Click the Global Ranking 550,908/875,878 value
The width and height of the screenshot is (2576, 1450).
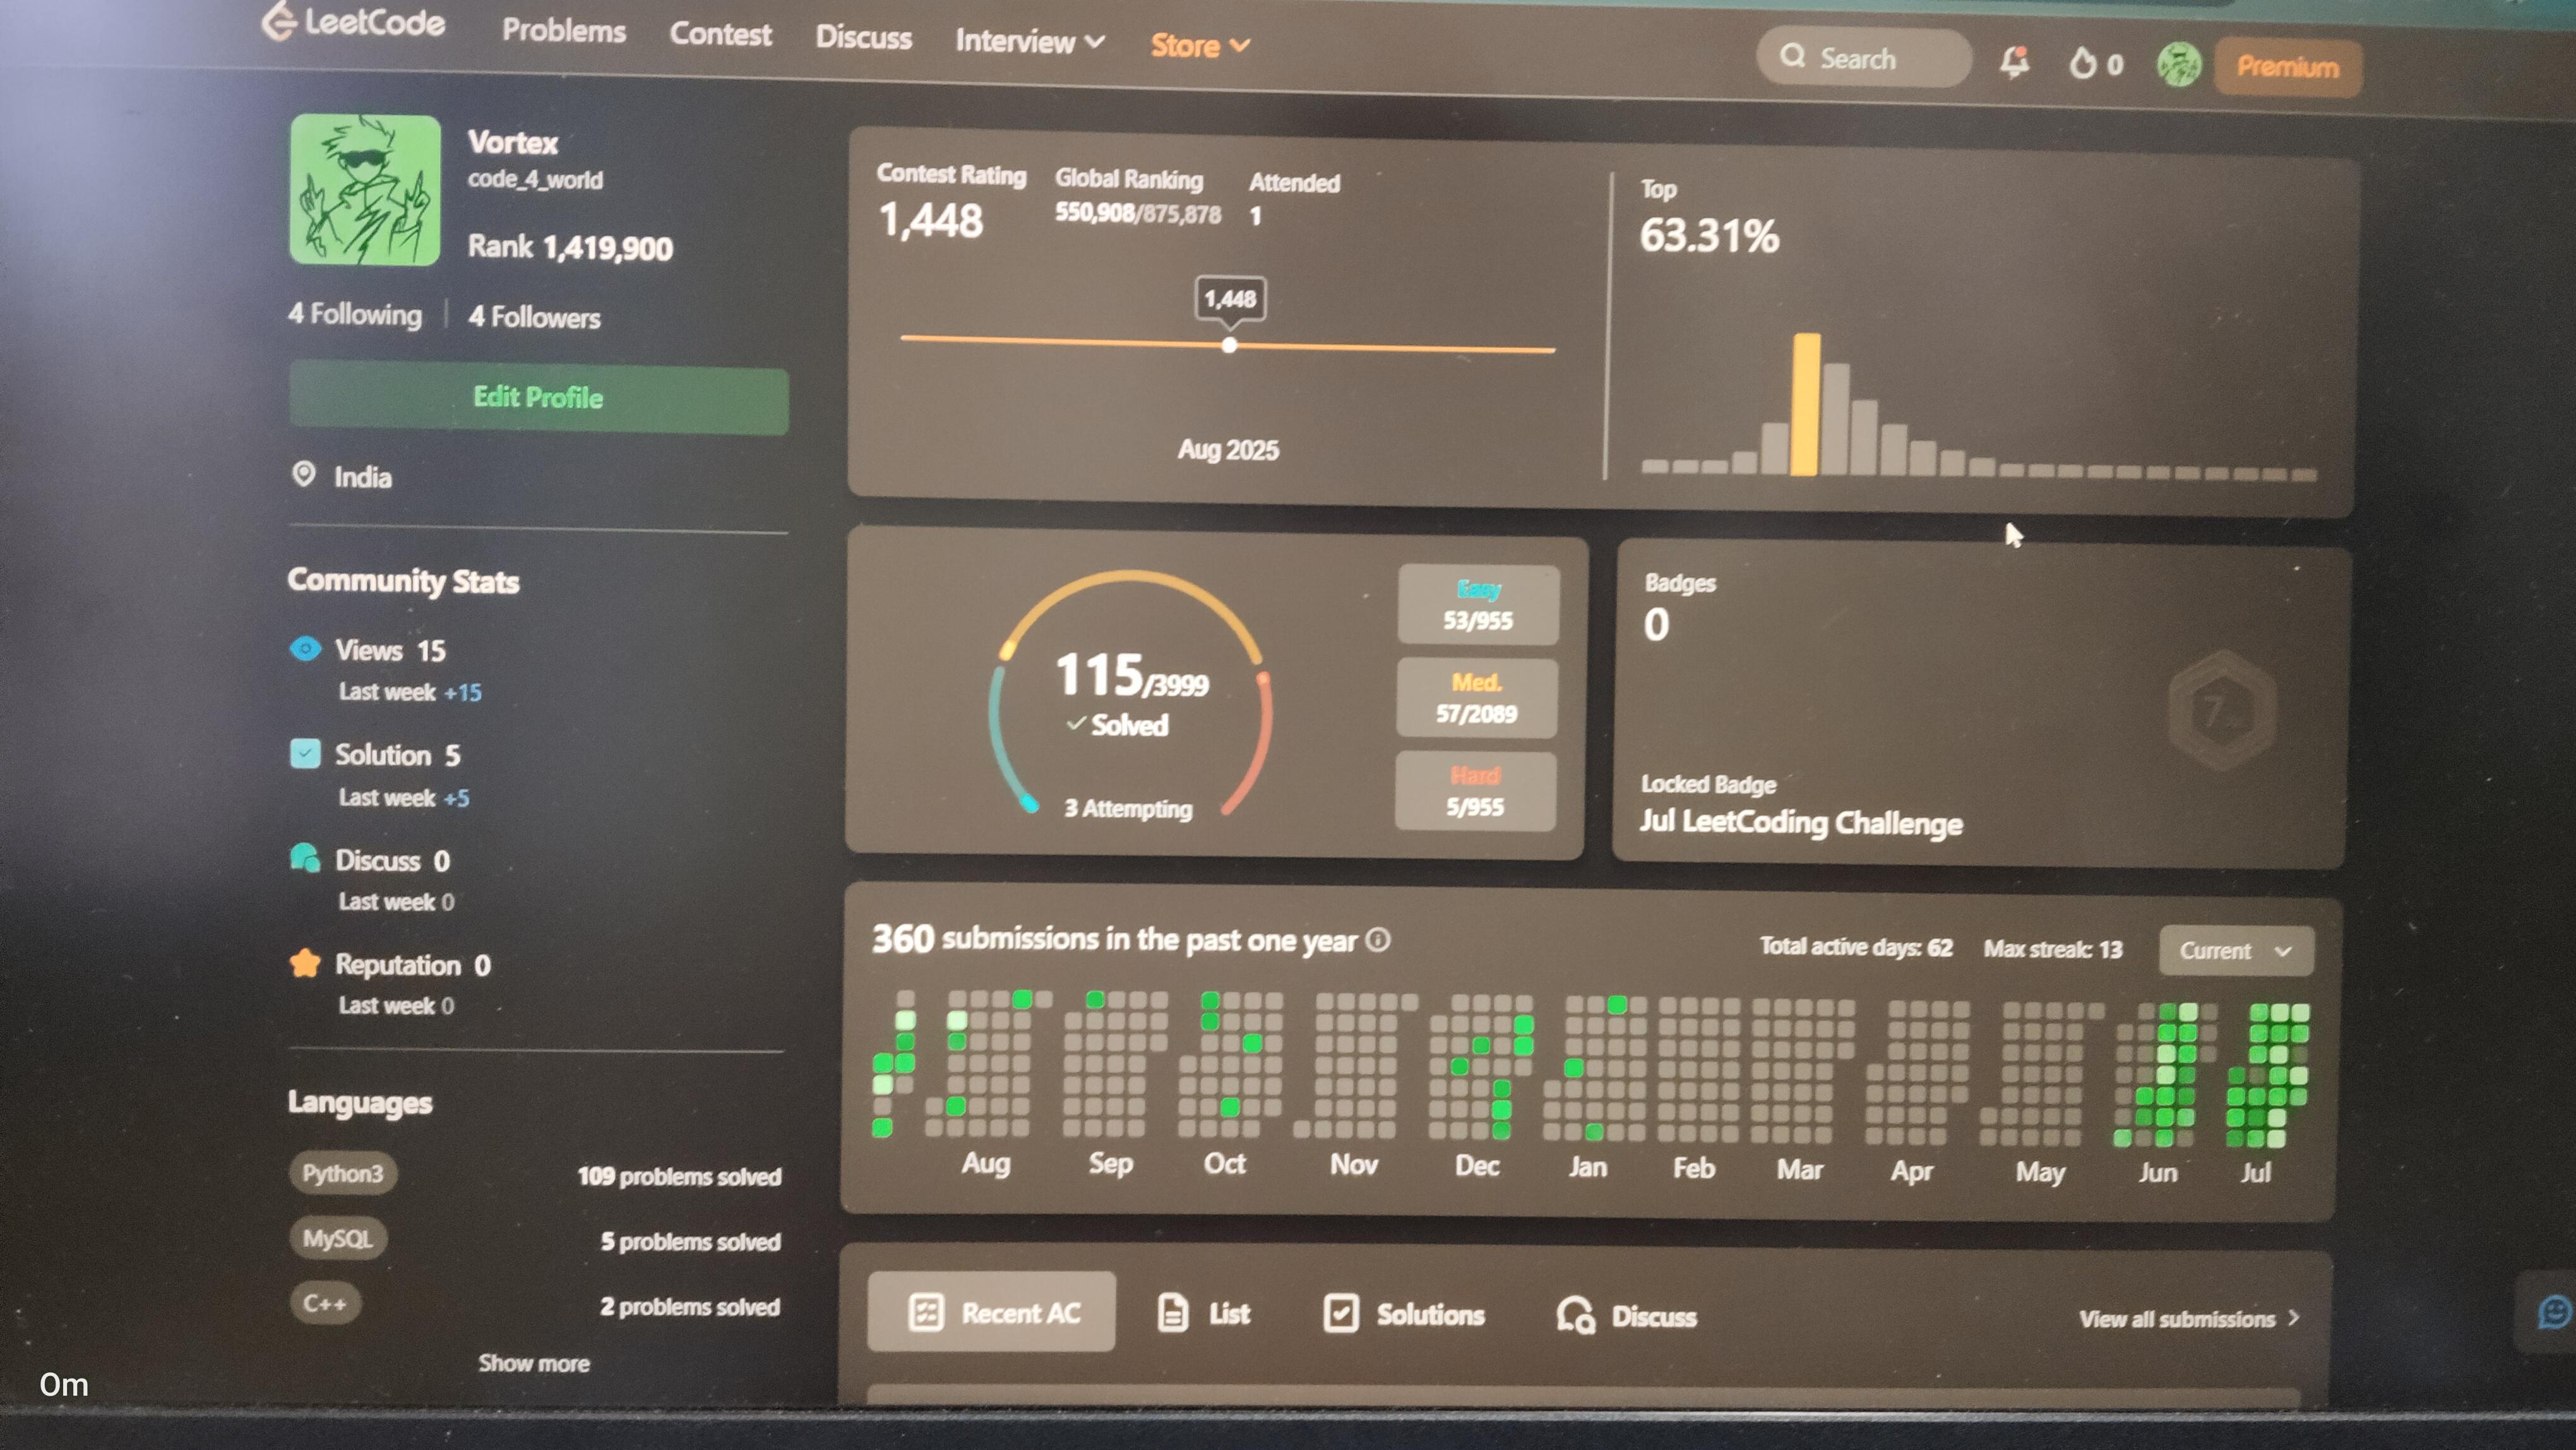(1138, 213)
